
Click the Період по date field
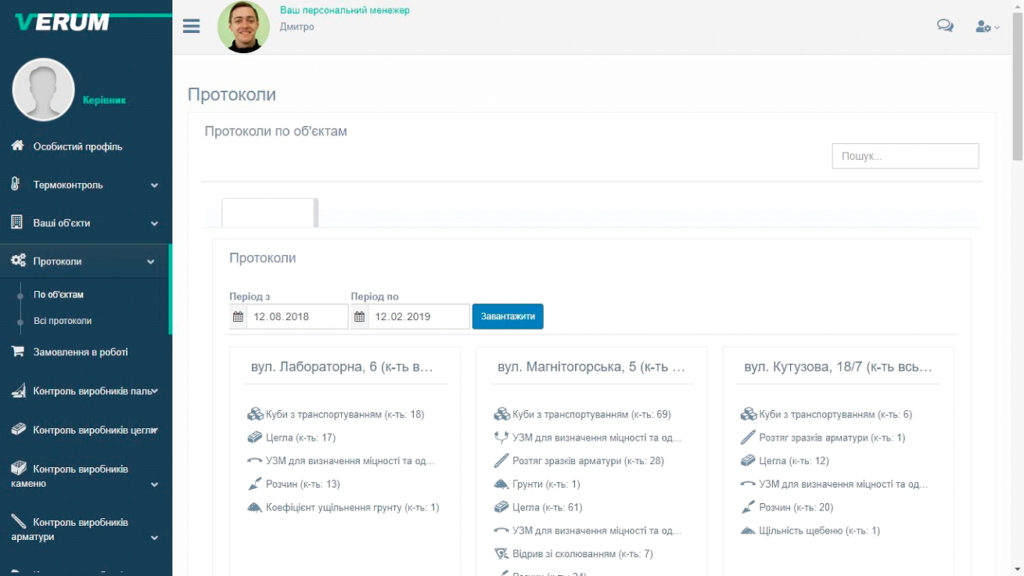coord(419,317)
